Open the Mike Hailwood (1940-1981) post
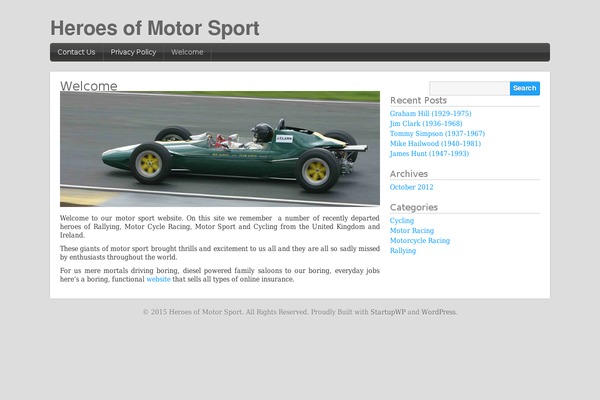This screenshot has height=400, width=600. (x=435, y=144)
